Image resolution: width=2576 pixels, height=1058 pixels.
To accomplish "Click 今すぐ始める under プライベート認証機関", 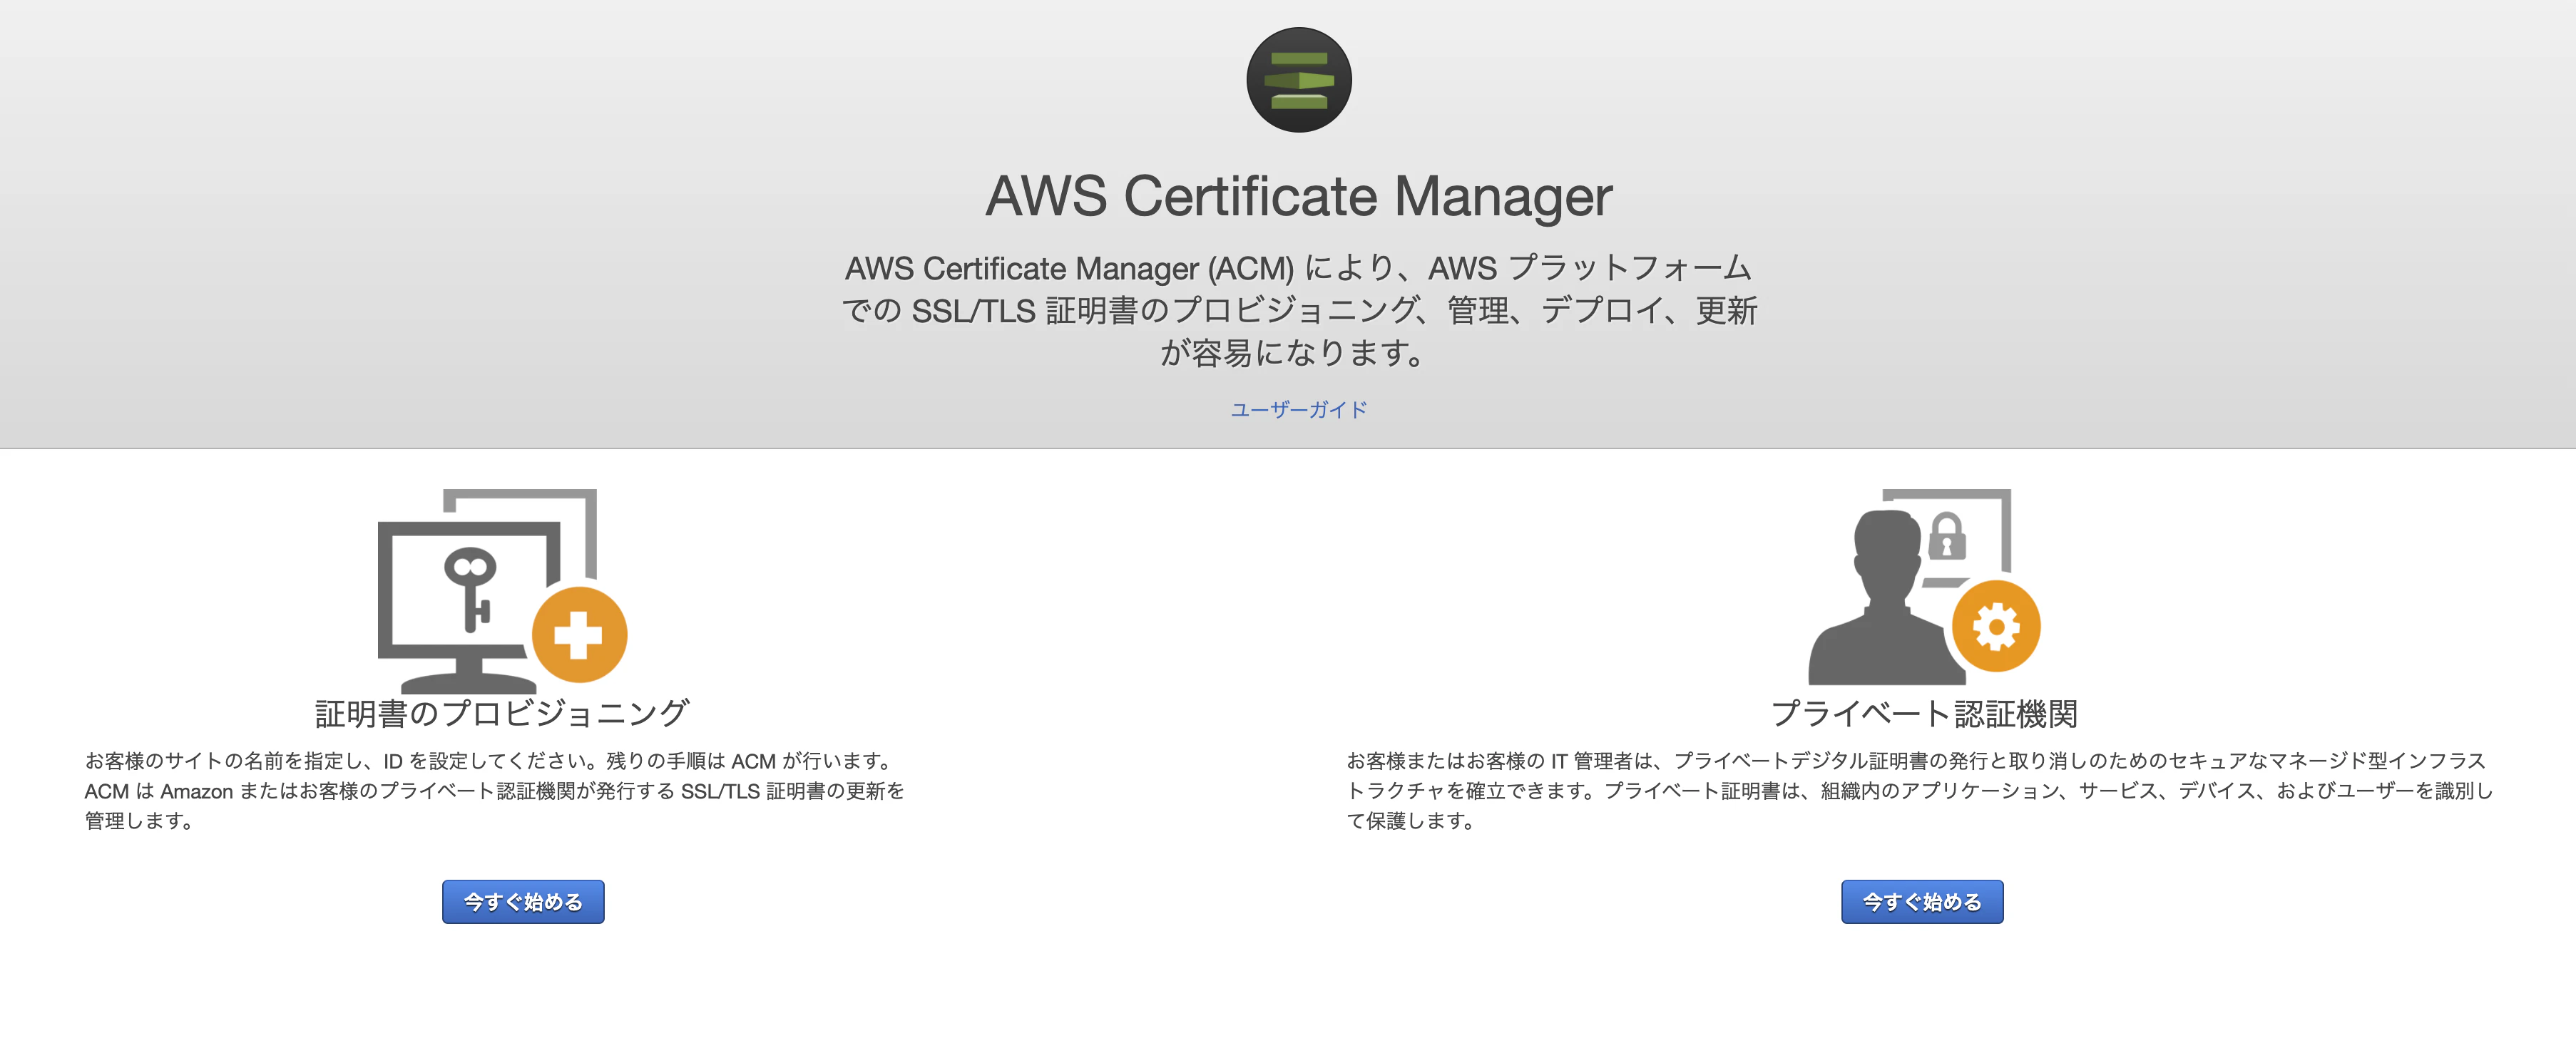I will [1922, 902].
